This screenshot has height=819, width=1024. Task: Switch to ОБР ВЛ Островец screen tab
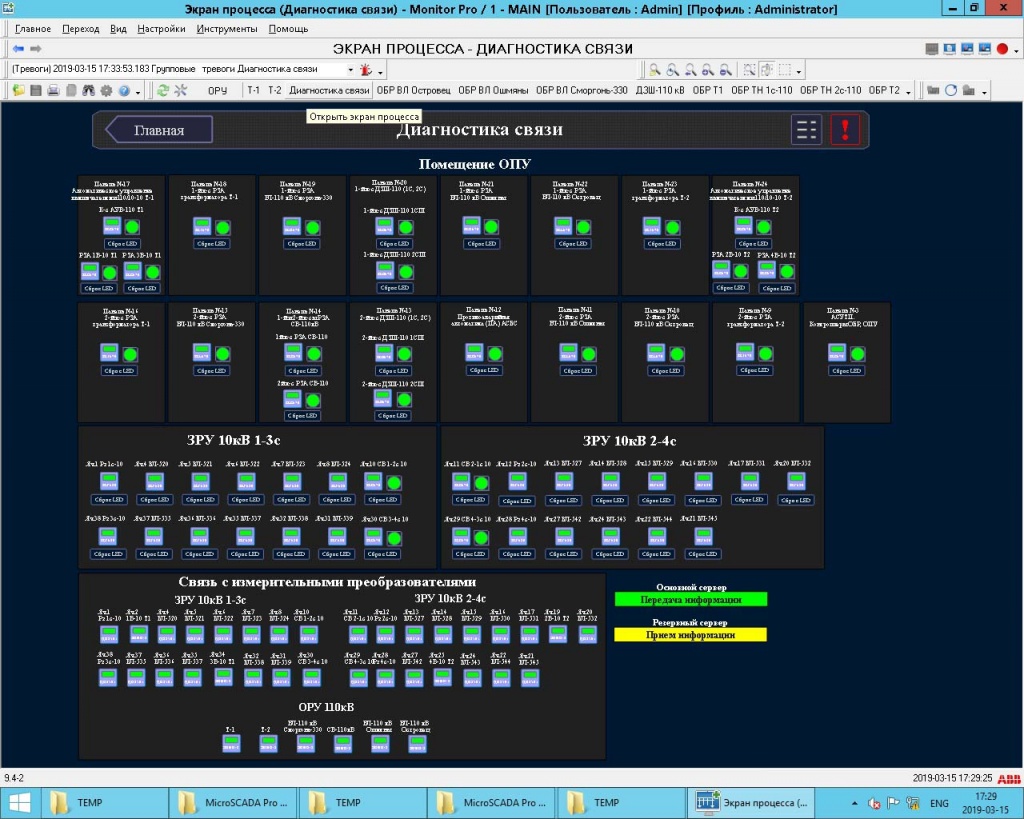click(x=413, y=90)
